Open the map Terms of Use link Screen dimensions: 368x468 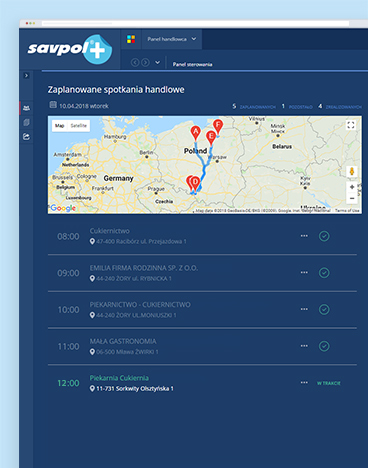347,210
